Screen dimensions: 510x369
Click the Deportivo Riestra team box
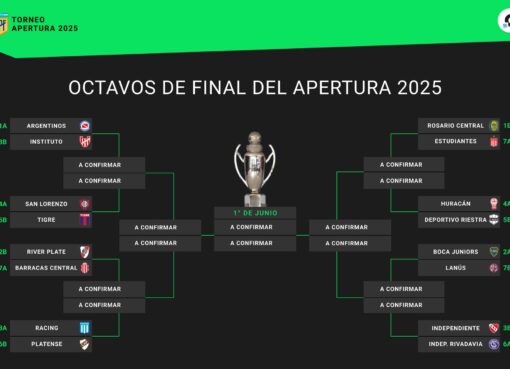click(x=459, y=220)
